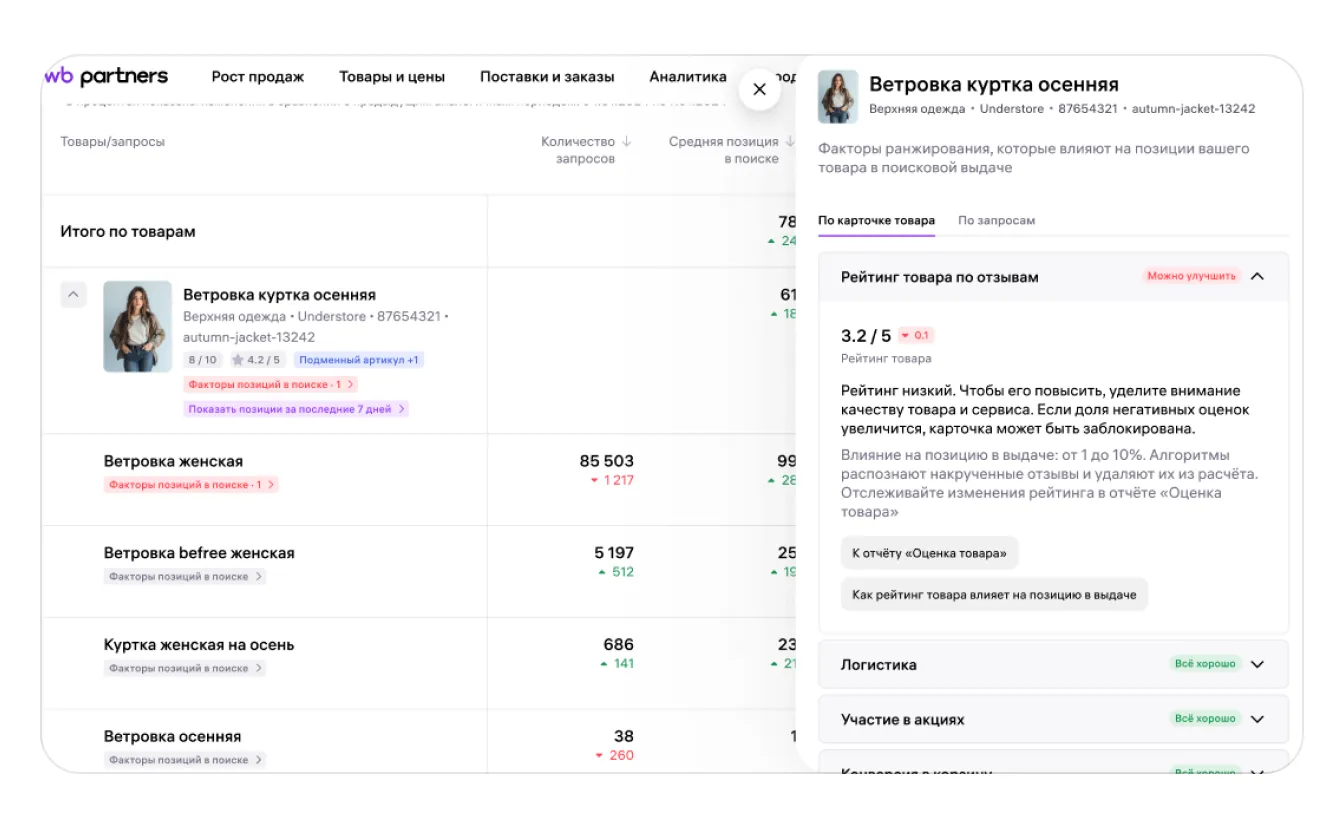Click the Подменный артикул +1 badge
The image size is (1344, 828).
(358, 360)
